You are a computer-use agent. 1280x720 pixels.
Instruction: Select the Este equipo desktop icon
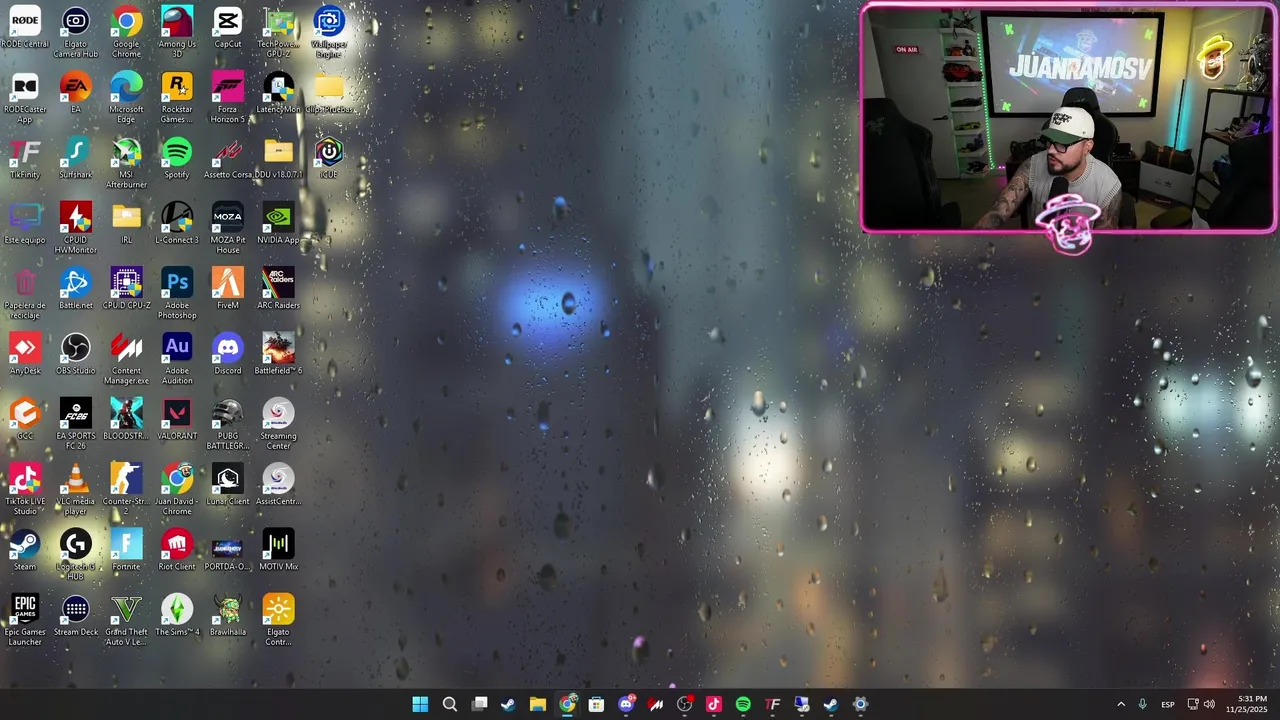click(25, 224)
